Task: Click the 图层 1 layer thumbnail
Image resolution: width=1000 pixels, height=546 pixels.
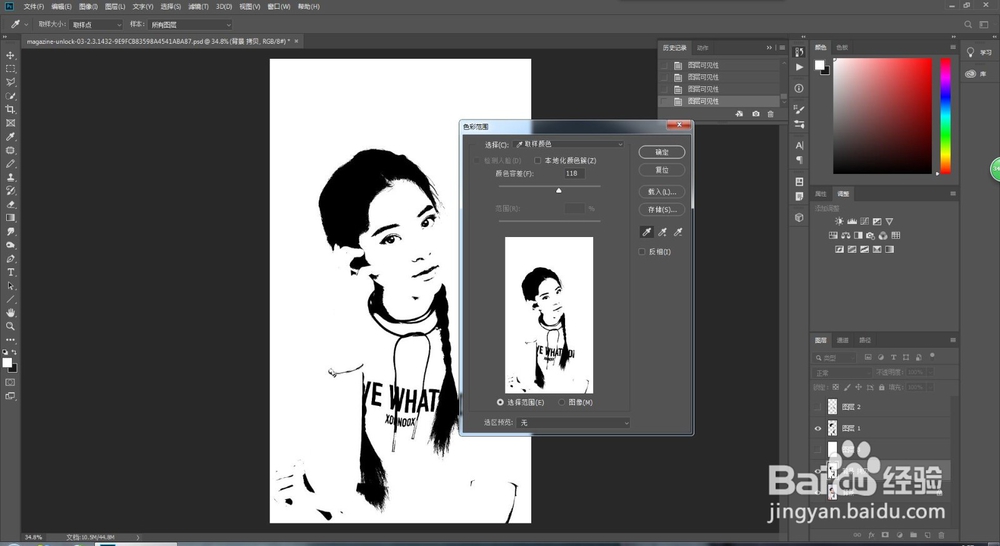Action: pyautogui.click(x=832, y=428)
